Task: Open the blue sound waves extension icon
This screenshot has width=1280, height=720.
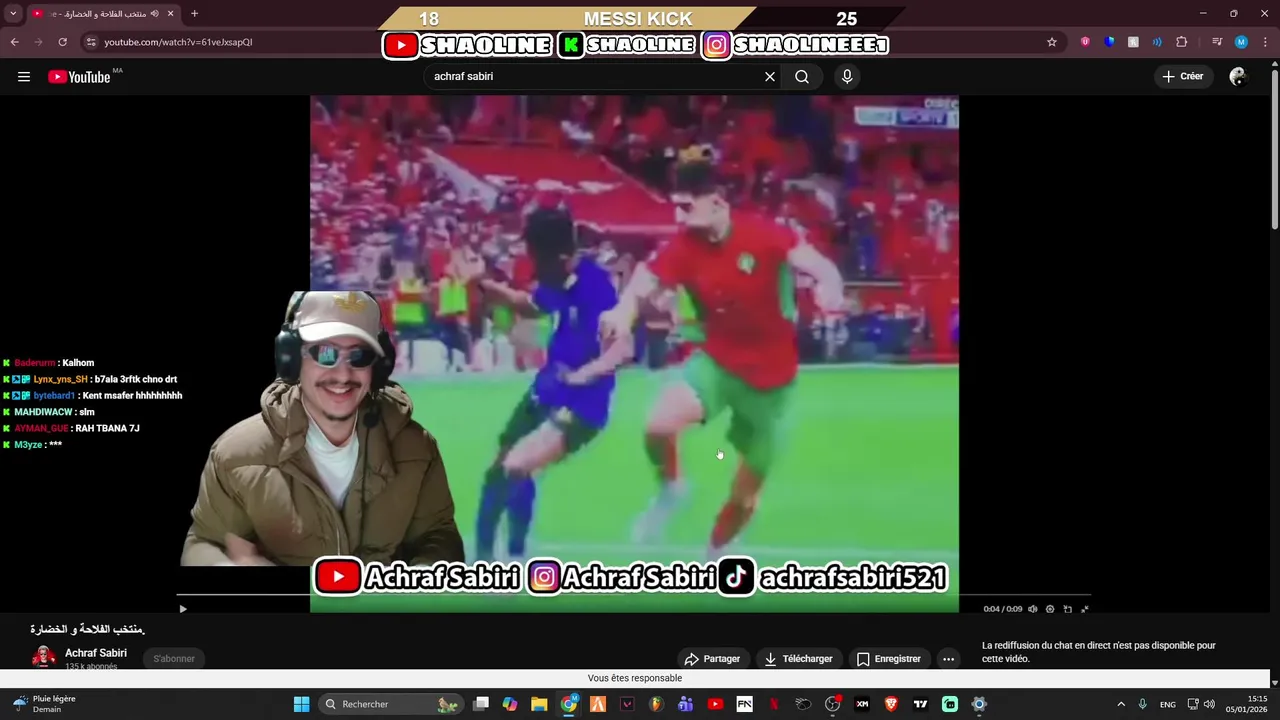Action: (x=1157, y=42)
